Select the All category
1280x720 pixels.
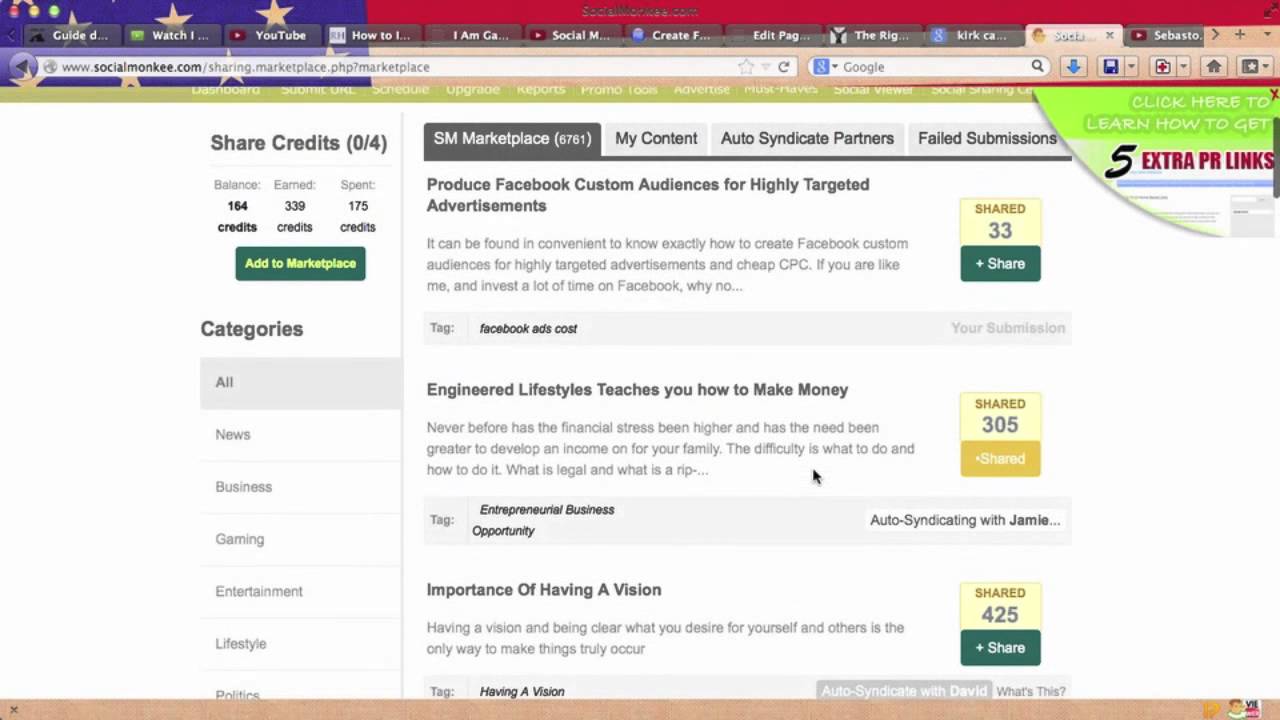301,382
